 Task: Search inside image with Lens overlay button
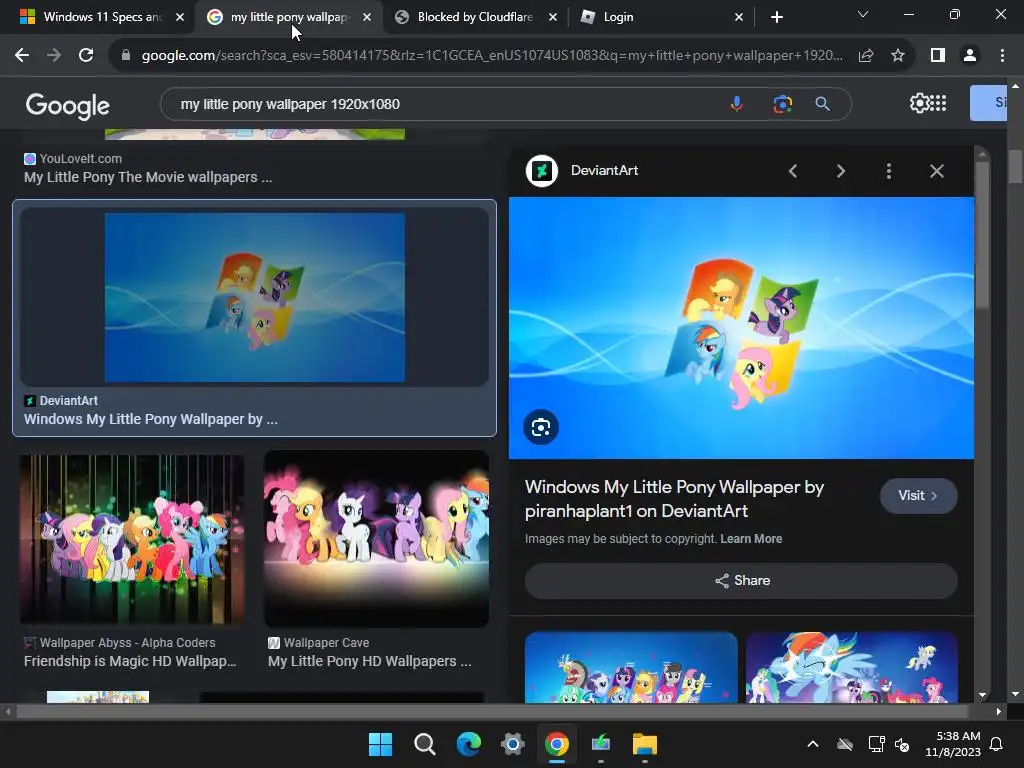pos(541,427)
